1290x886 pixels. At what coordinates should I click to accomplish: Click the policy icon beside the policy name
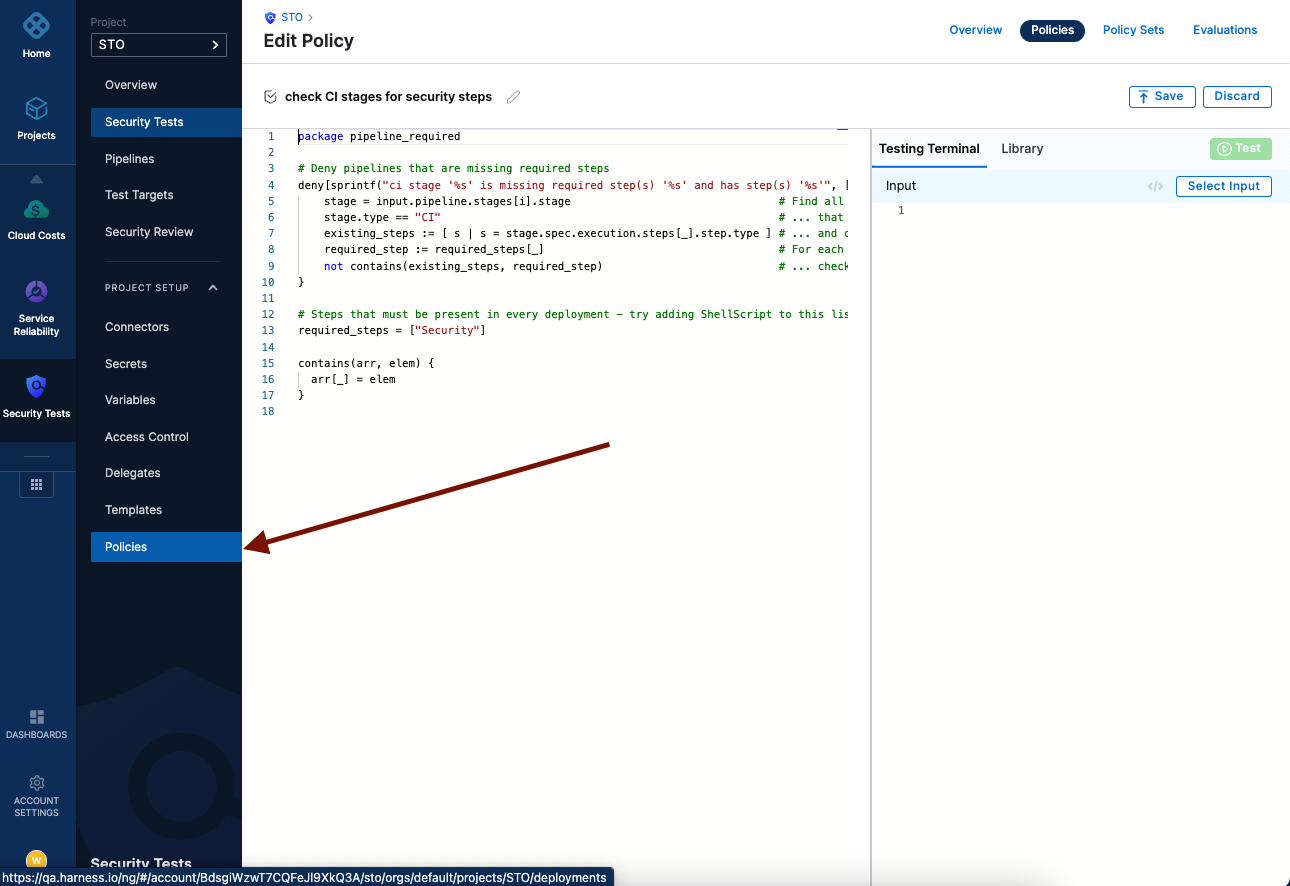[270, 97]
